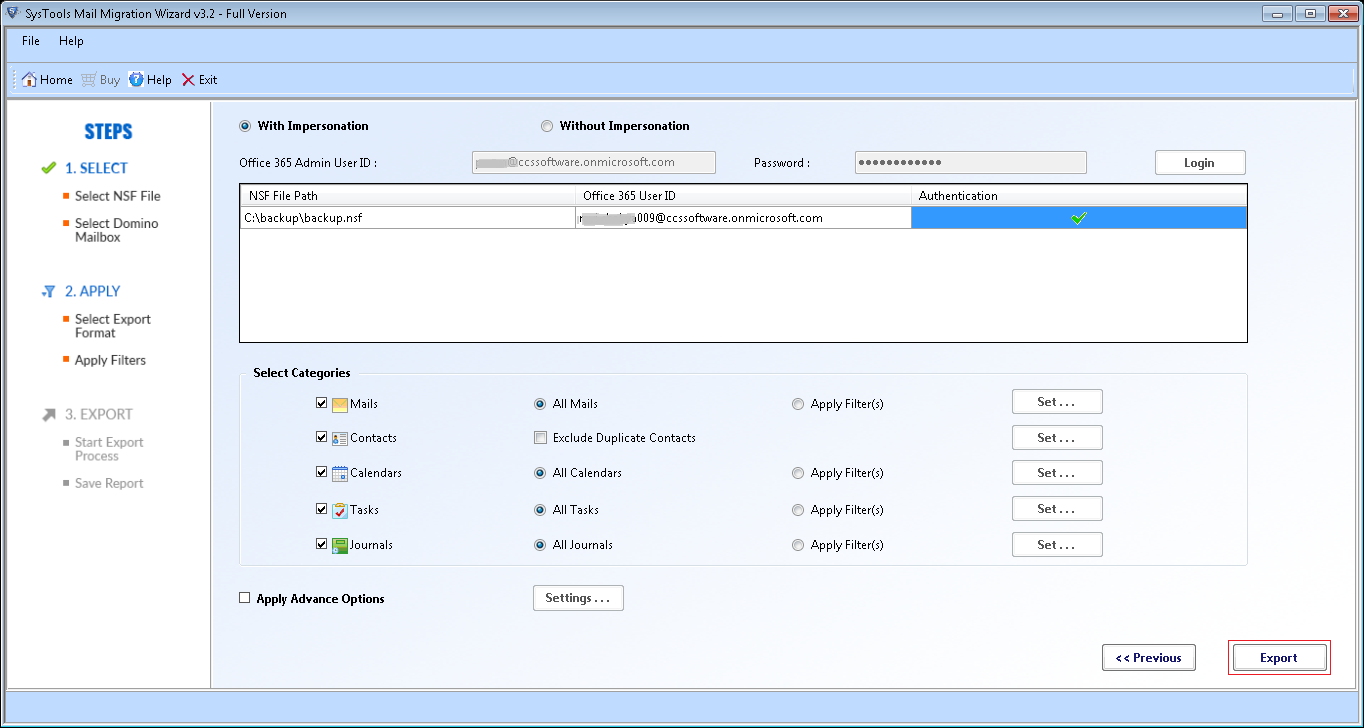Viewport: 1364px width, 728px height.
Task: Enable Exclude Duplicate Contacts
Action: click(x=540, y=438)
